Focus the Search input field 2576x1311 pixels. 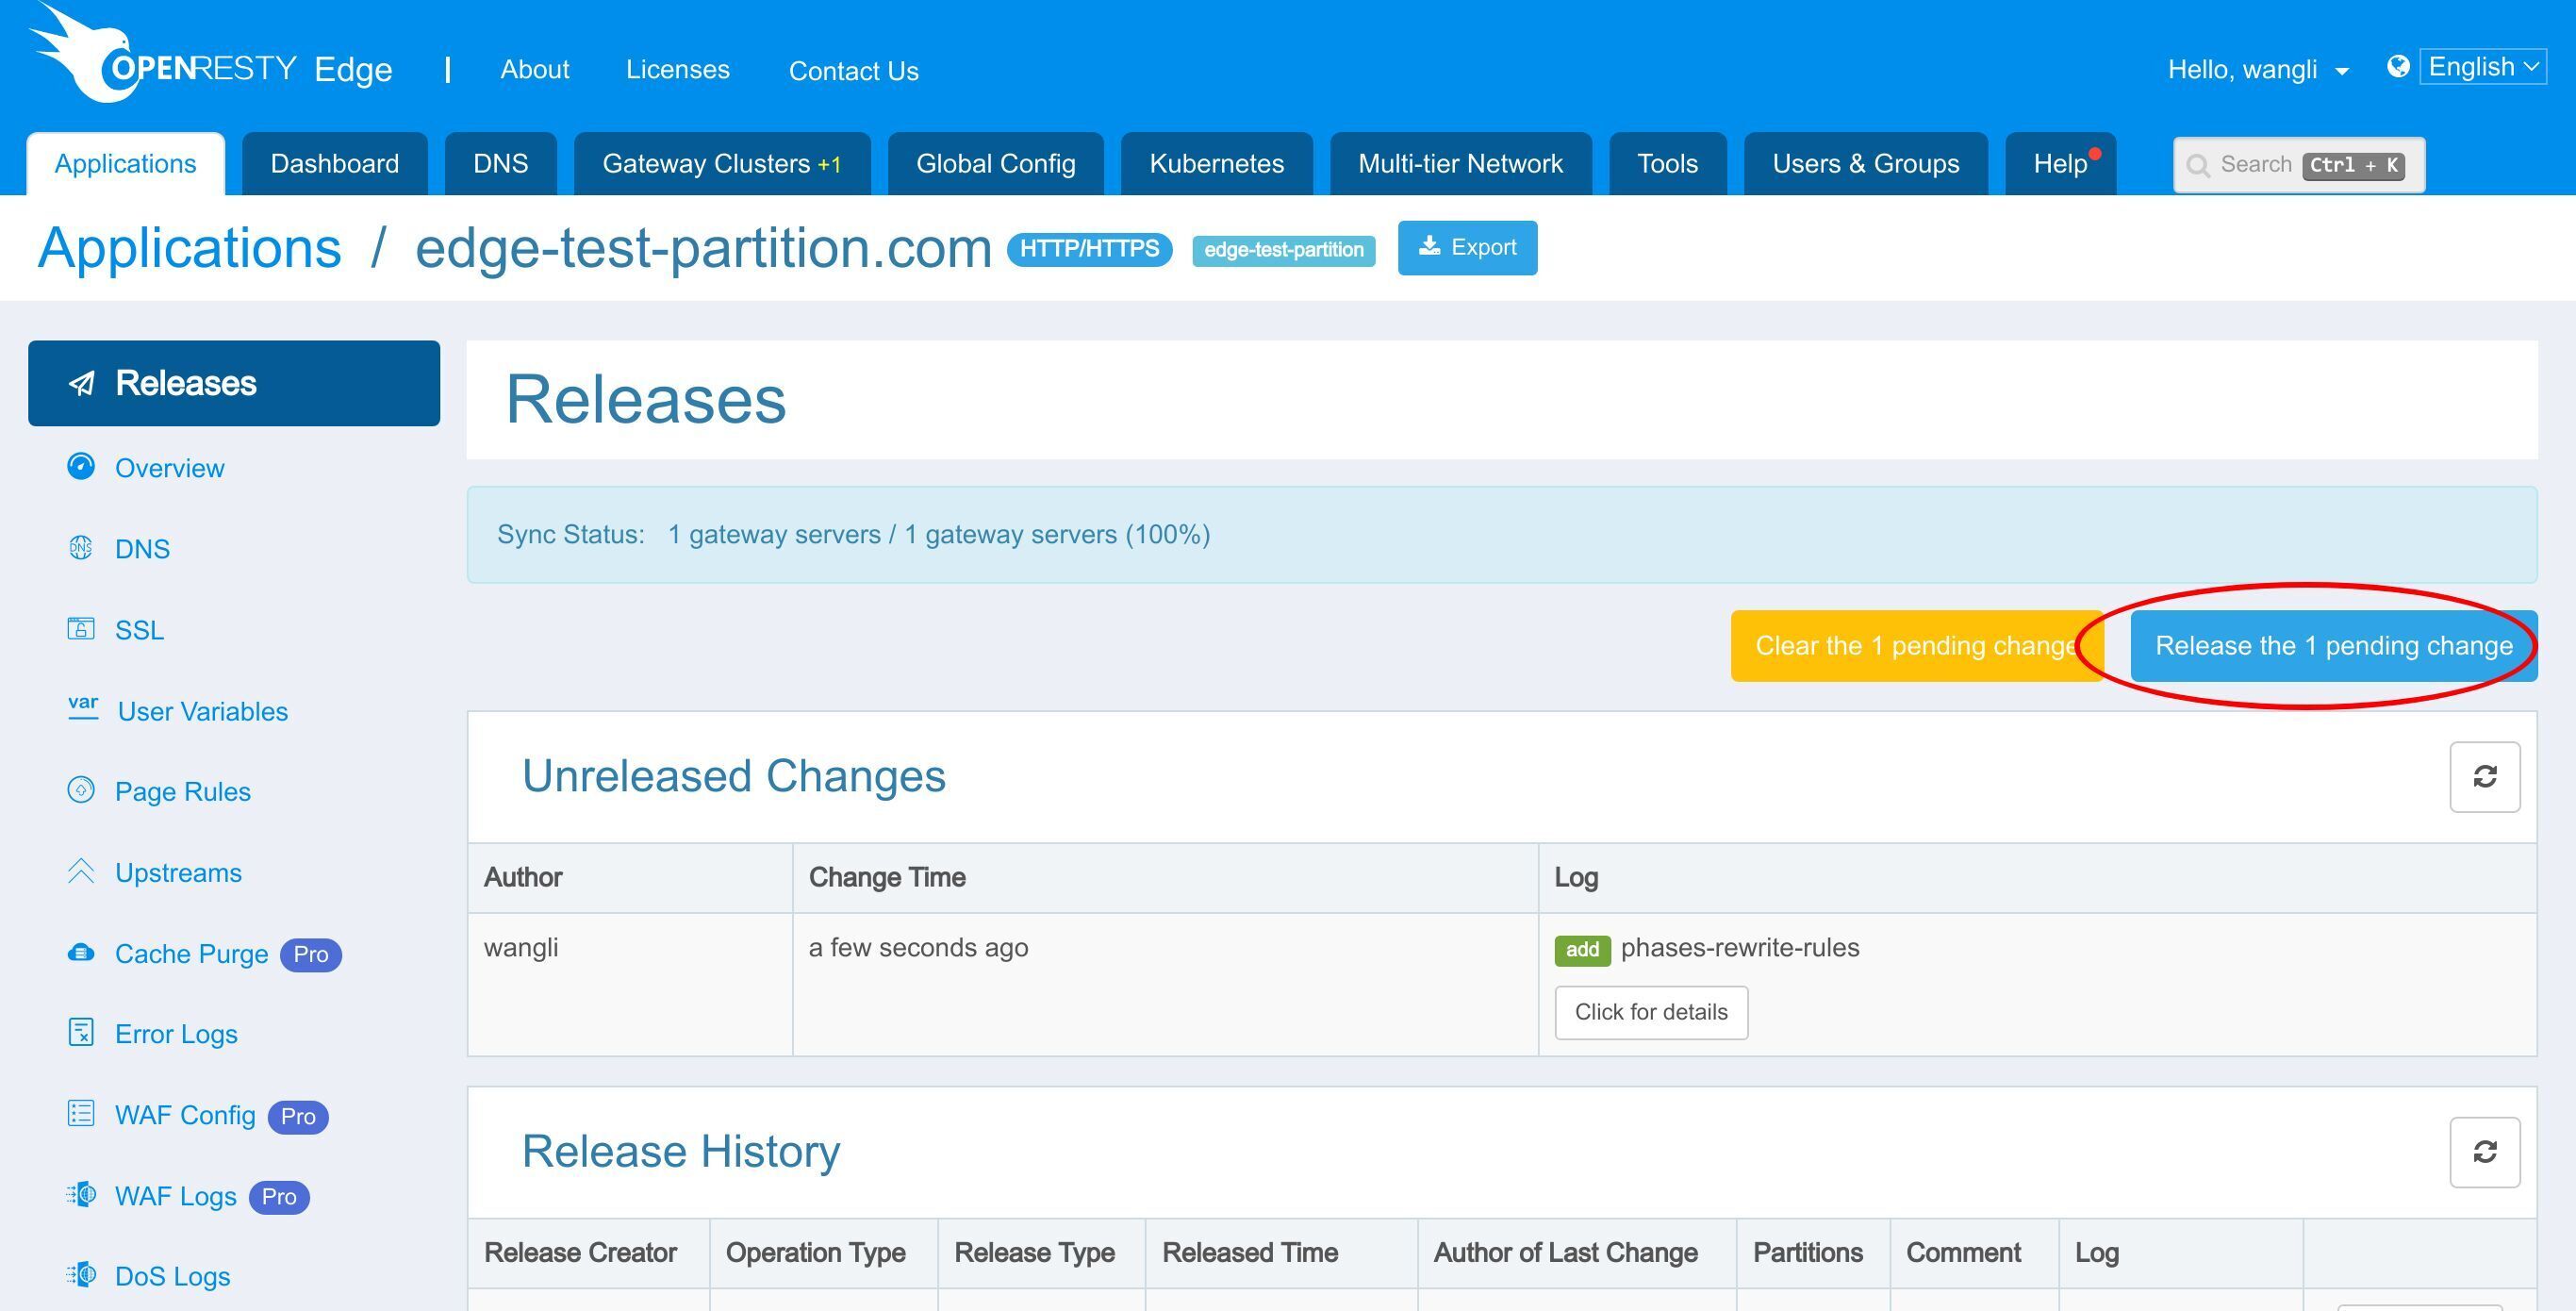tap(2298, 165)
